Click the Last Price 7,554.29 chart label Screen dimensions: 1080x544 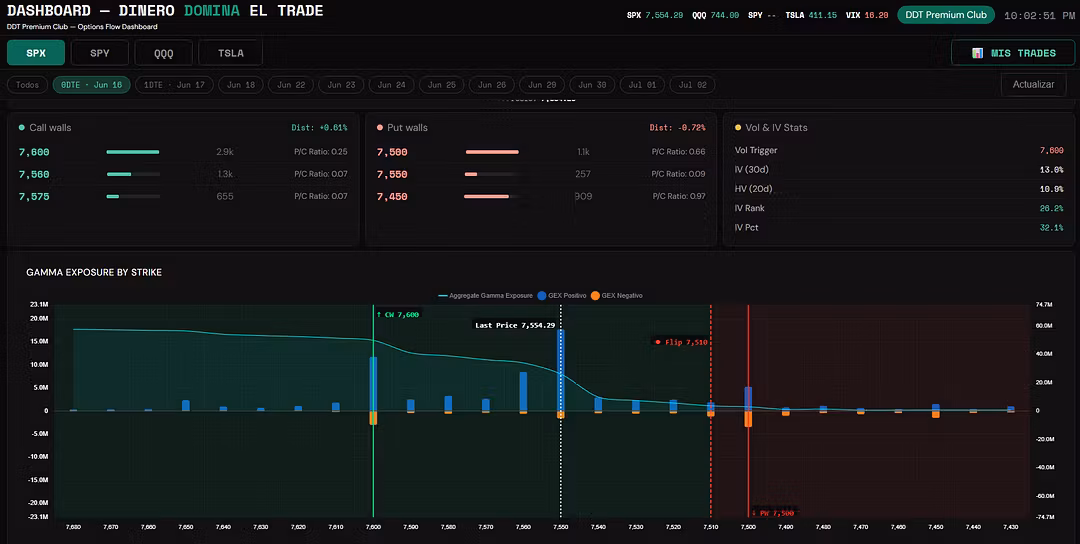click(x=515, y=325)
